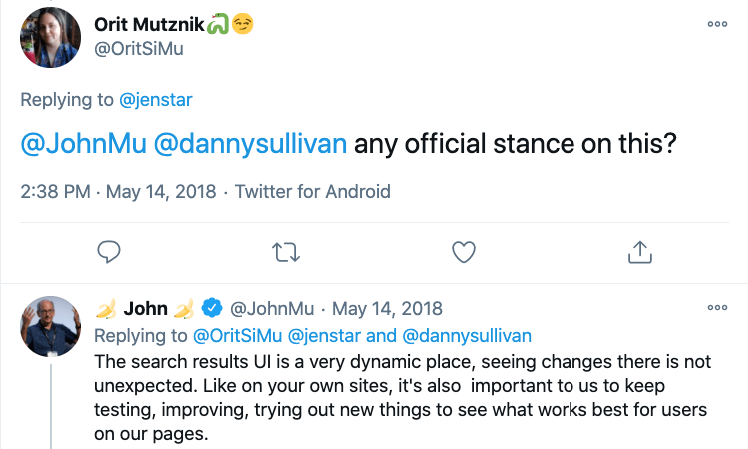Viewport: 748px width, 449px height.
Task: Click John's display name in reply
Action: click(x=145, y=308)
